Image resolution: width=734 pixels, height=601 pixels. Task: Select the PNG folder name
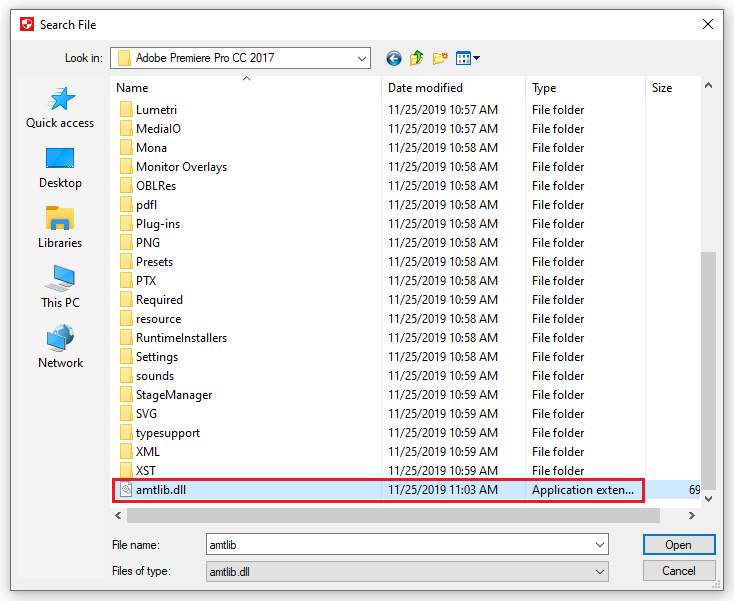(148, 243)
